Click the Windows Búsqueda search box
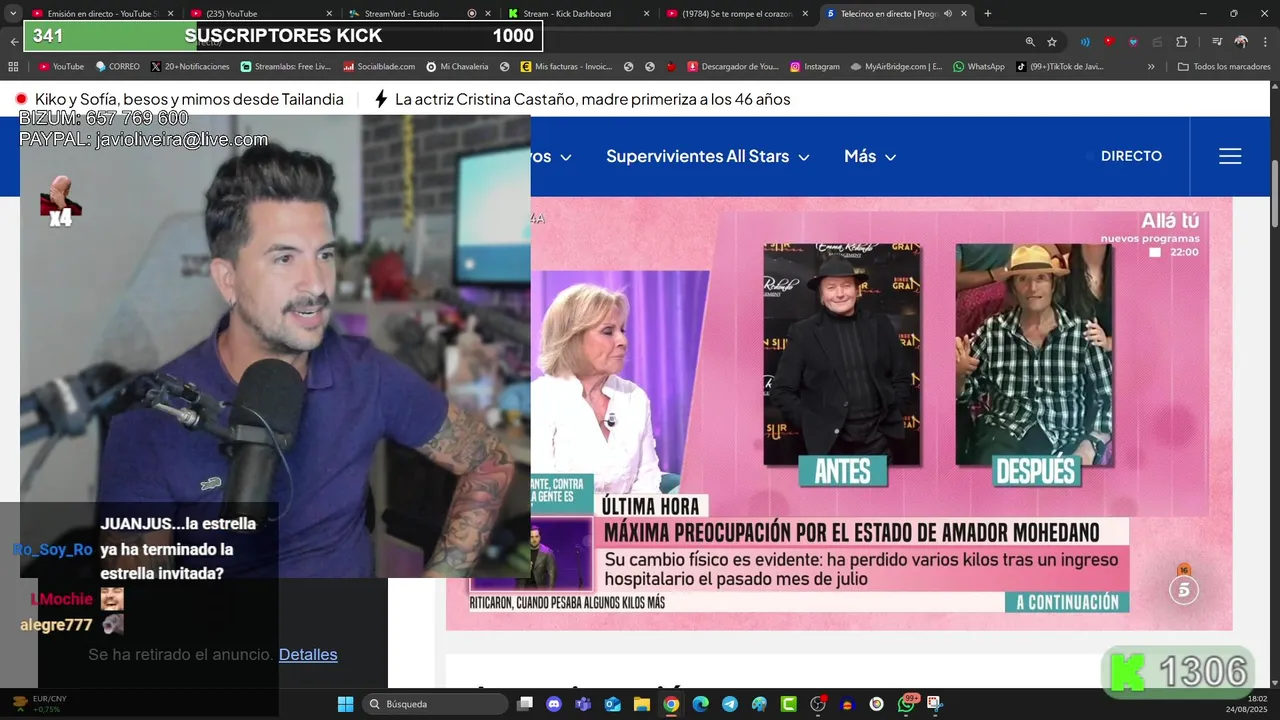The image size is (1280, 720). point(434,704)
